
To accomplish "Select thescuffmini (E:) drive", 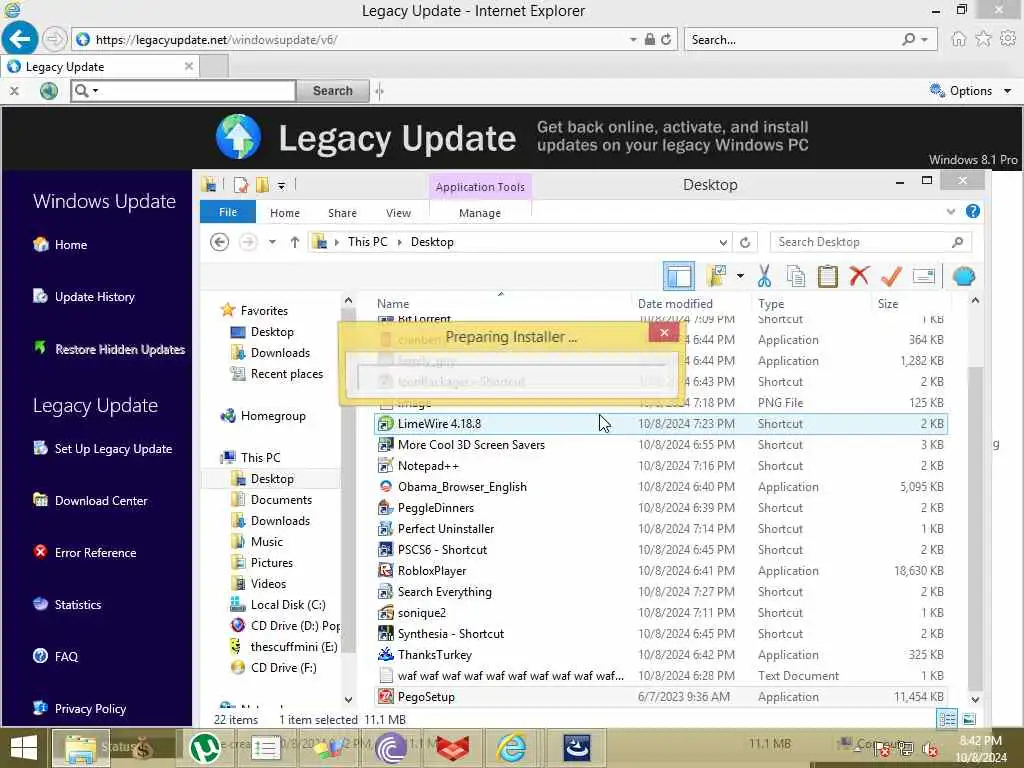I will tap(294, 647).
